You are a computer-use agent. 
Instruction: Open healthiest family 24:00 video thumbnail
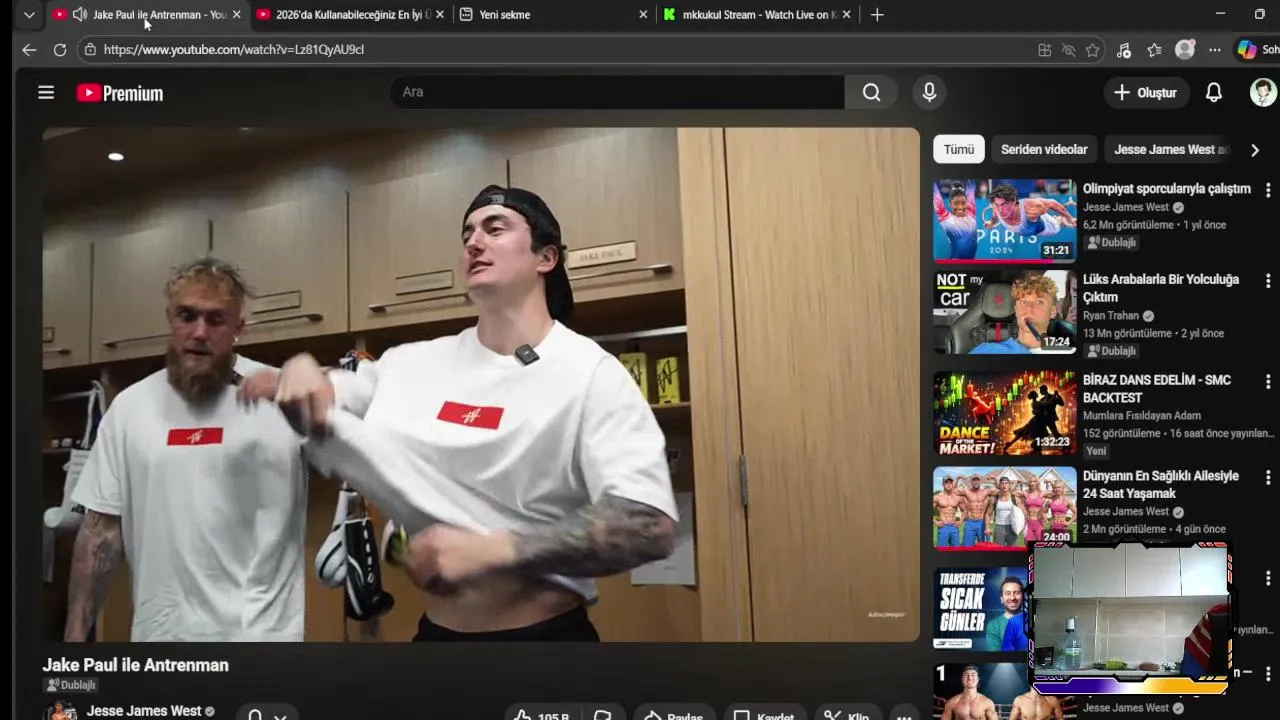click(x=1004, y=507)
